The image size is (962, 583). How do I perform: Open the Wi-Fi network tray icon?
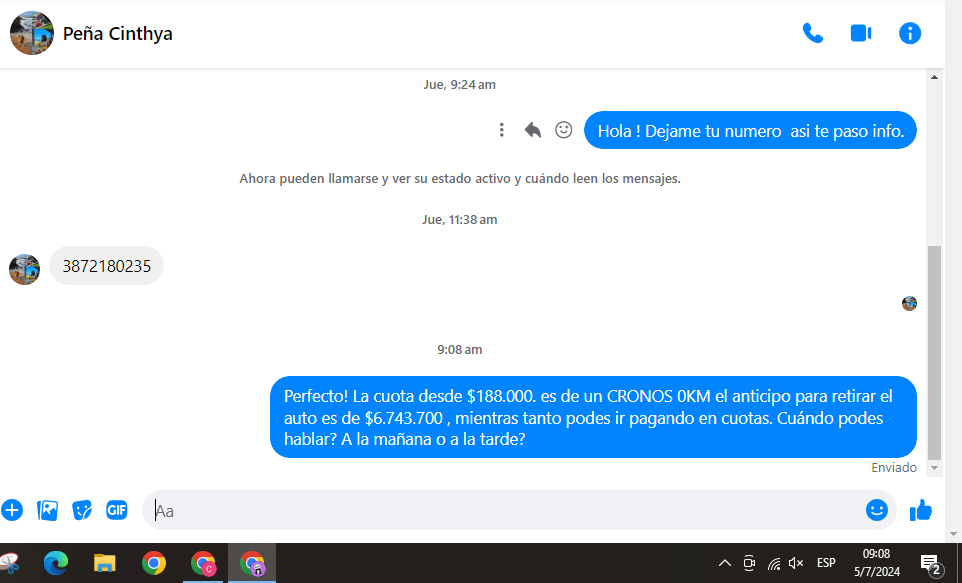pyautogui.click(x=774, y=563)
